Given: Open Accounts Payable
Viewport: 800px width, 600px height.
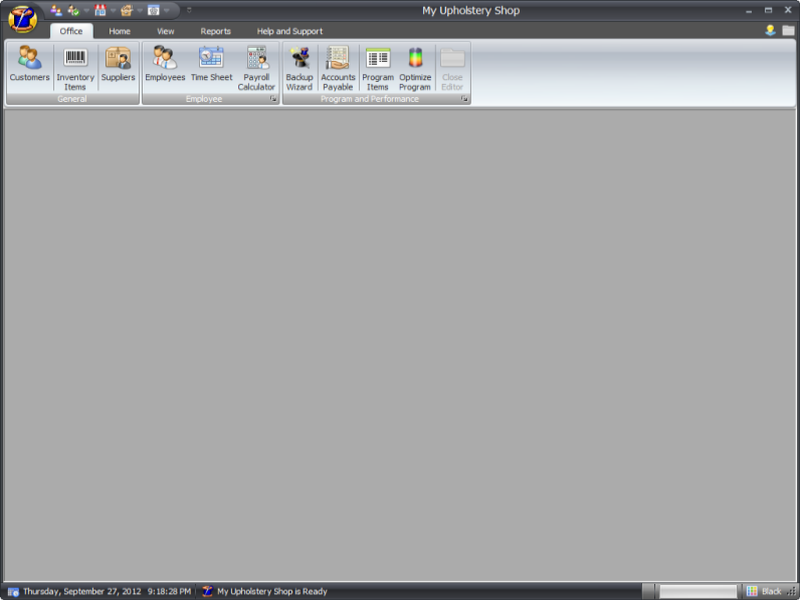Looking at the screenshot, I should [338, 68].
